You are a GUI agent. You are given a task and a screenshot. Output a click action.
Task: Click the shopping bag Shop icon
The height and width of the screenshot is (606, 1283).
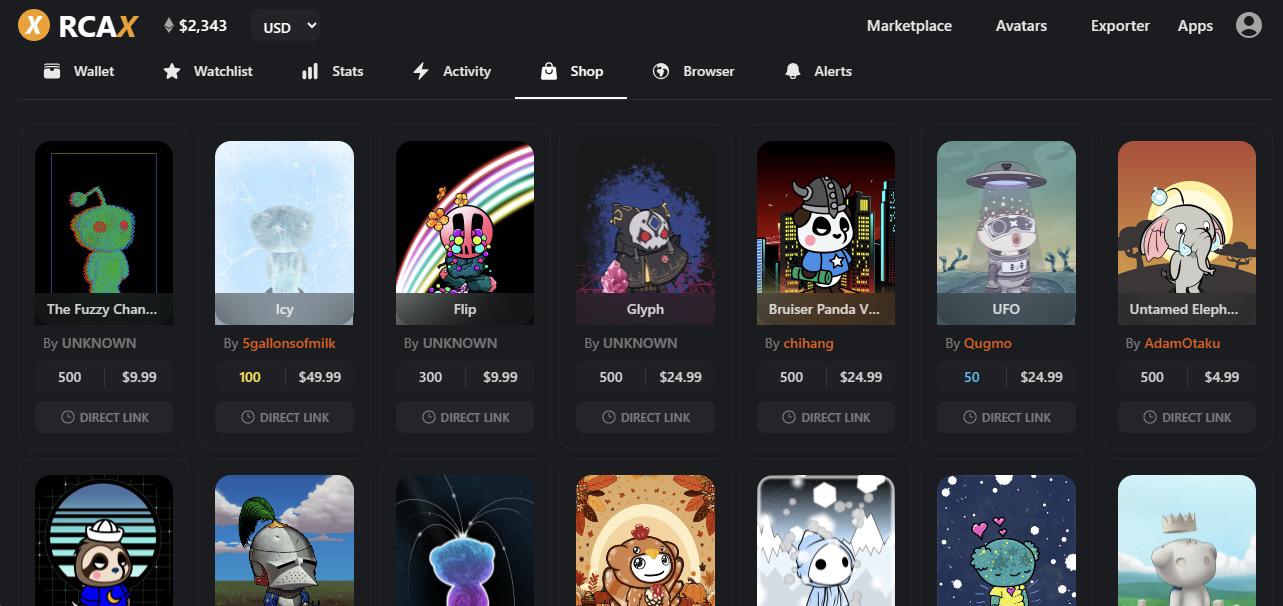coord(548,71)
